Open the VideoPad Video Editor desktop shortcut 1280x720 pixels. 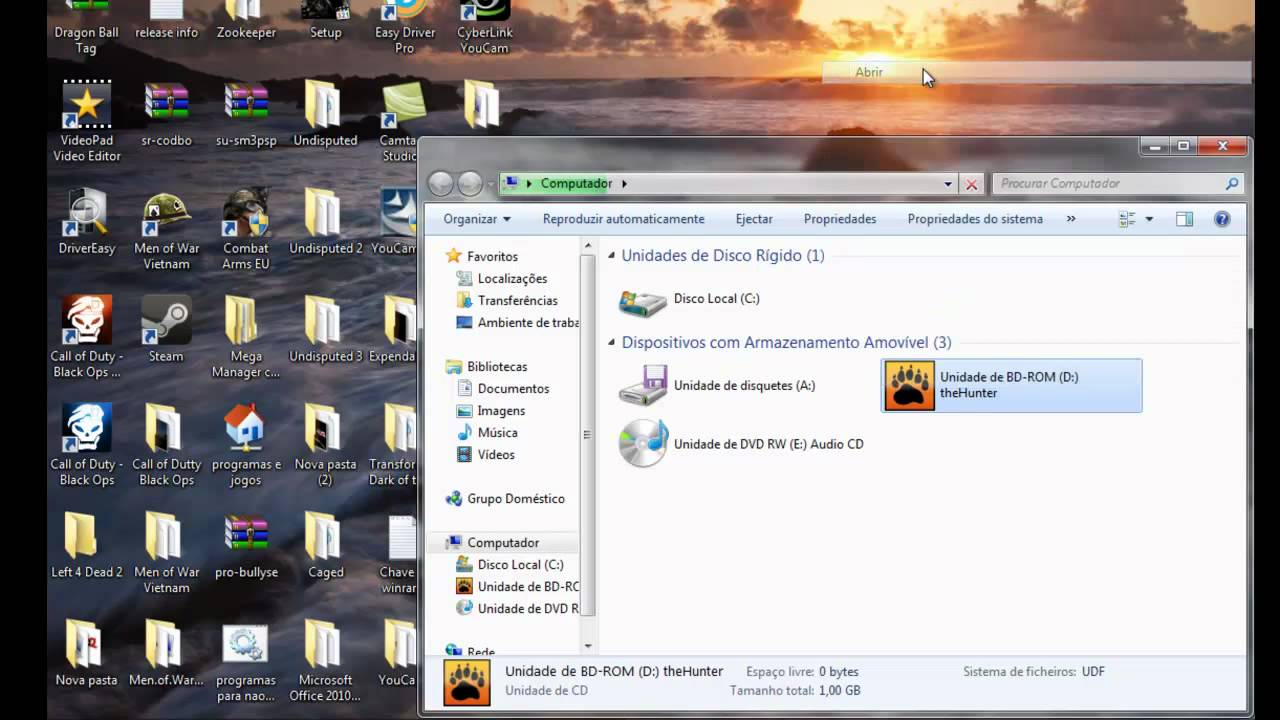coord(87,122)
